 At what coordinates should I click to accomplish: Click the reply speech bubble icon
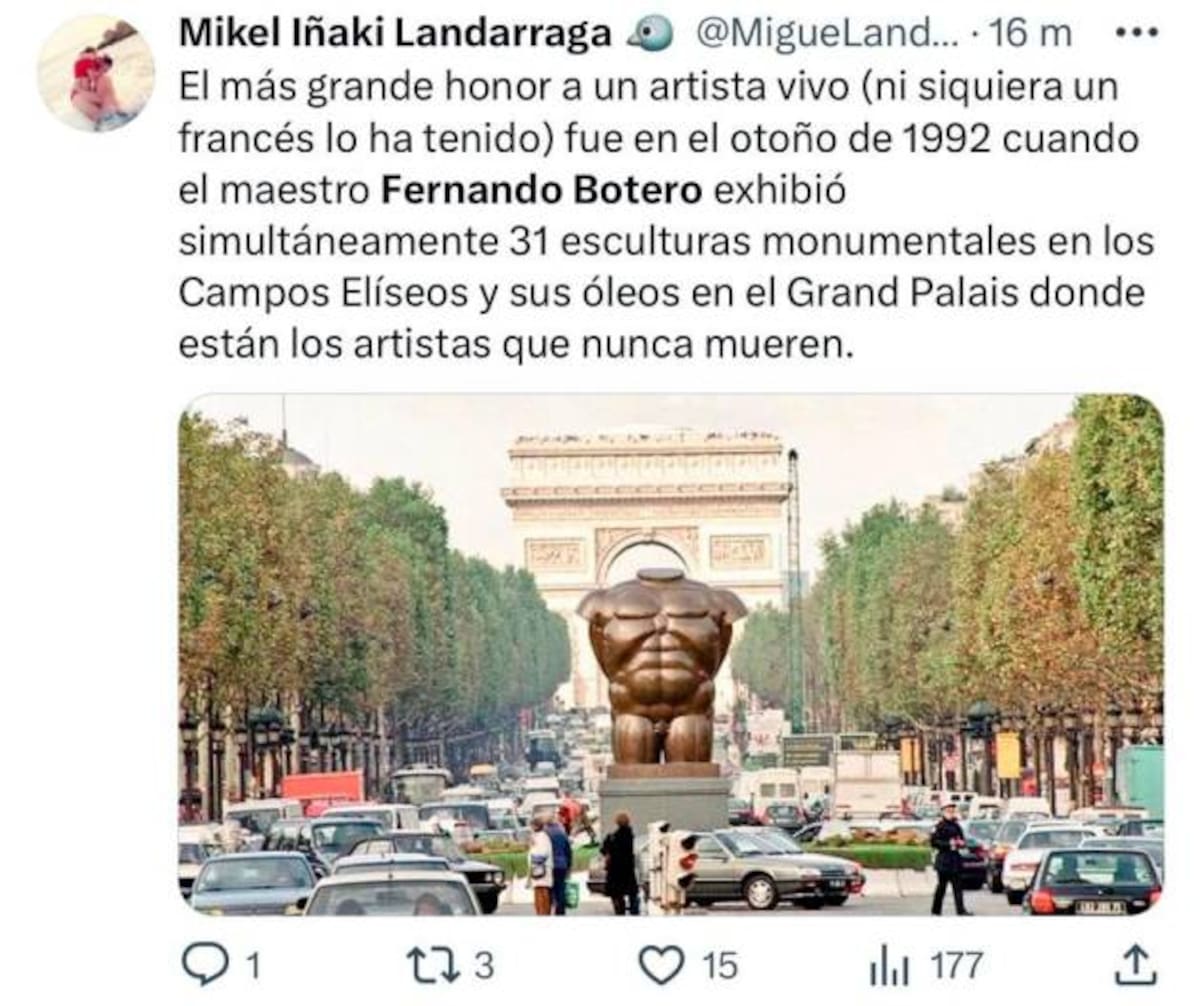coord(205,965)
